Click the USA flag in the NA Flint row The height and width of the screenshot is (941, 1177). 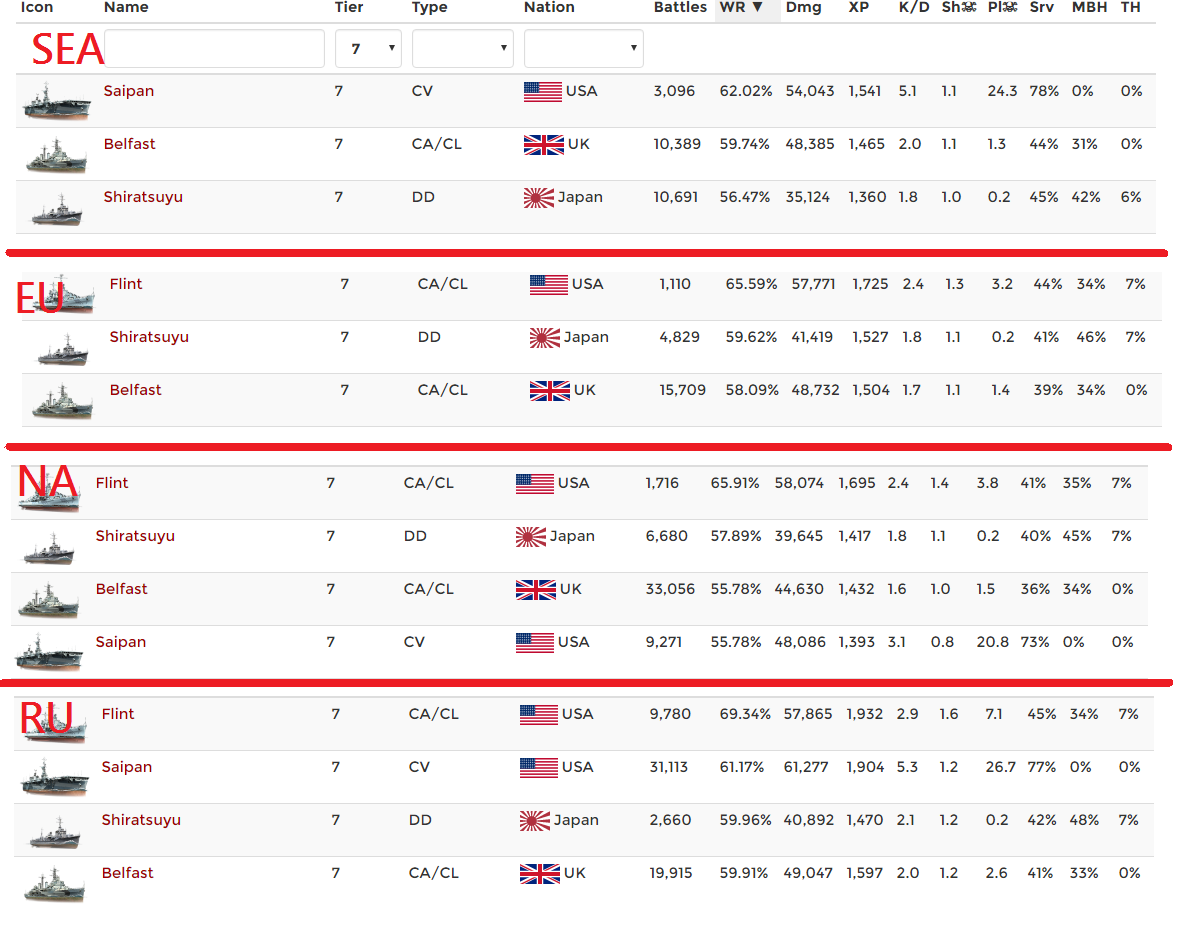click(535, 484)
